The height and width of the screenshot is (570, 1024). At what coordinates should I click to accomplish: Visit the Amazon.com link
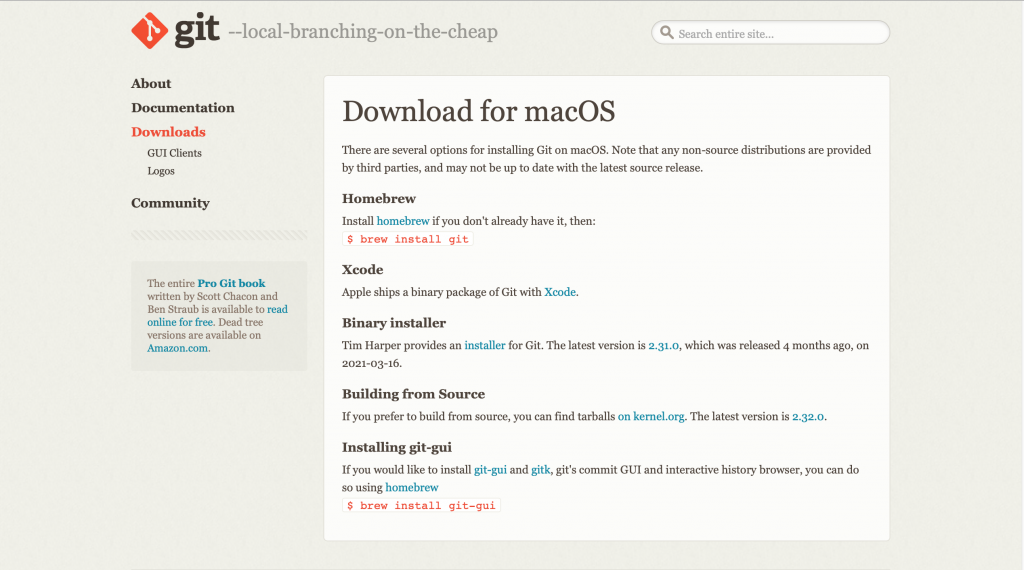[178, 348]
